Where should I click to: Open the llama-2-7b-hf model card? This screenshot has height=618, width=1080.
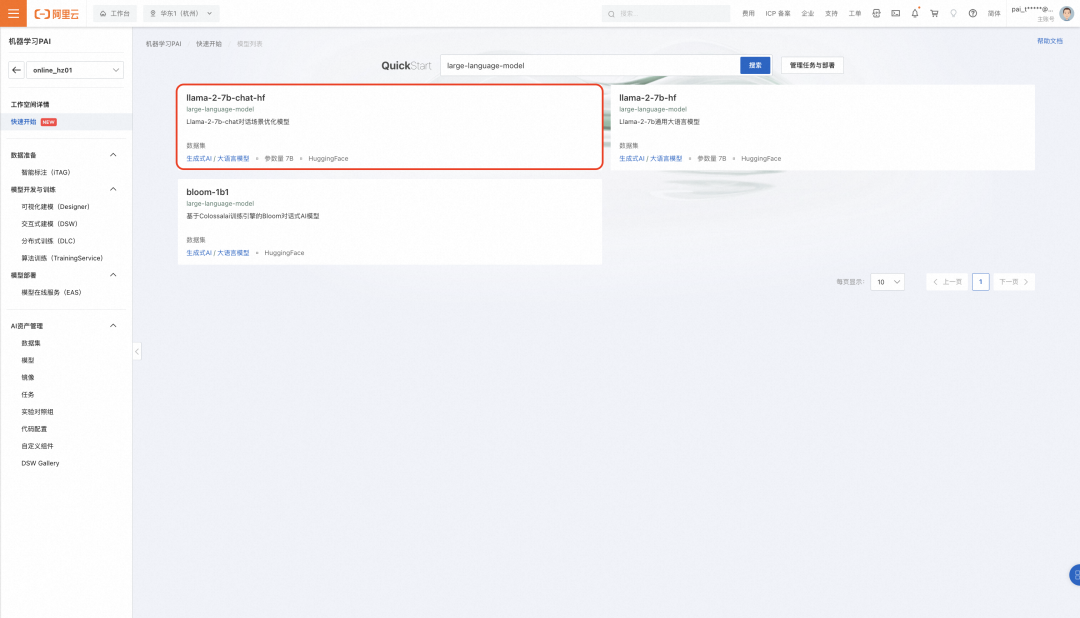click(822, 127)
